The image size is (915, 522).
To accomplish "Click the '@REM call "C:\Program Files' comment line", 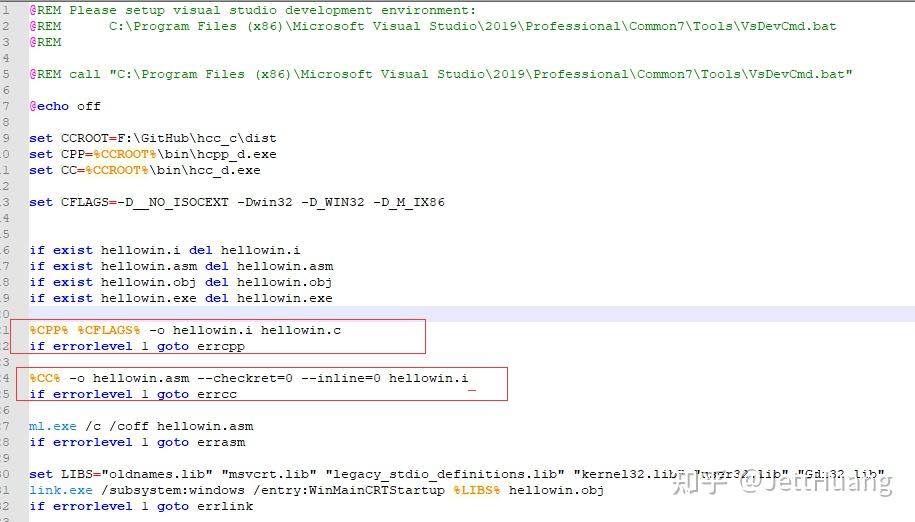I will (441, 74).
